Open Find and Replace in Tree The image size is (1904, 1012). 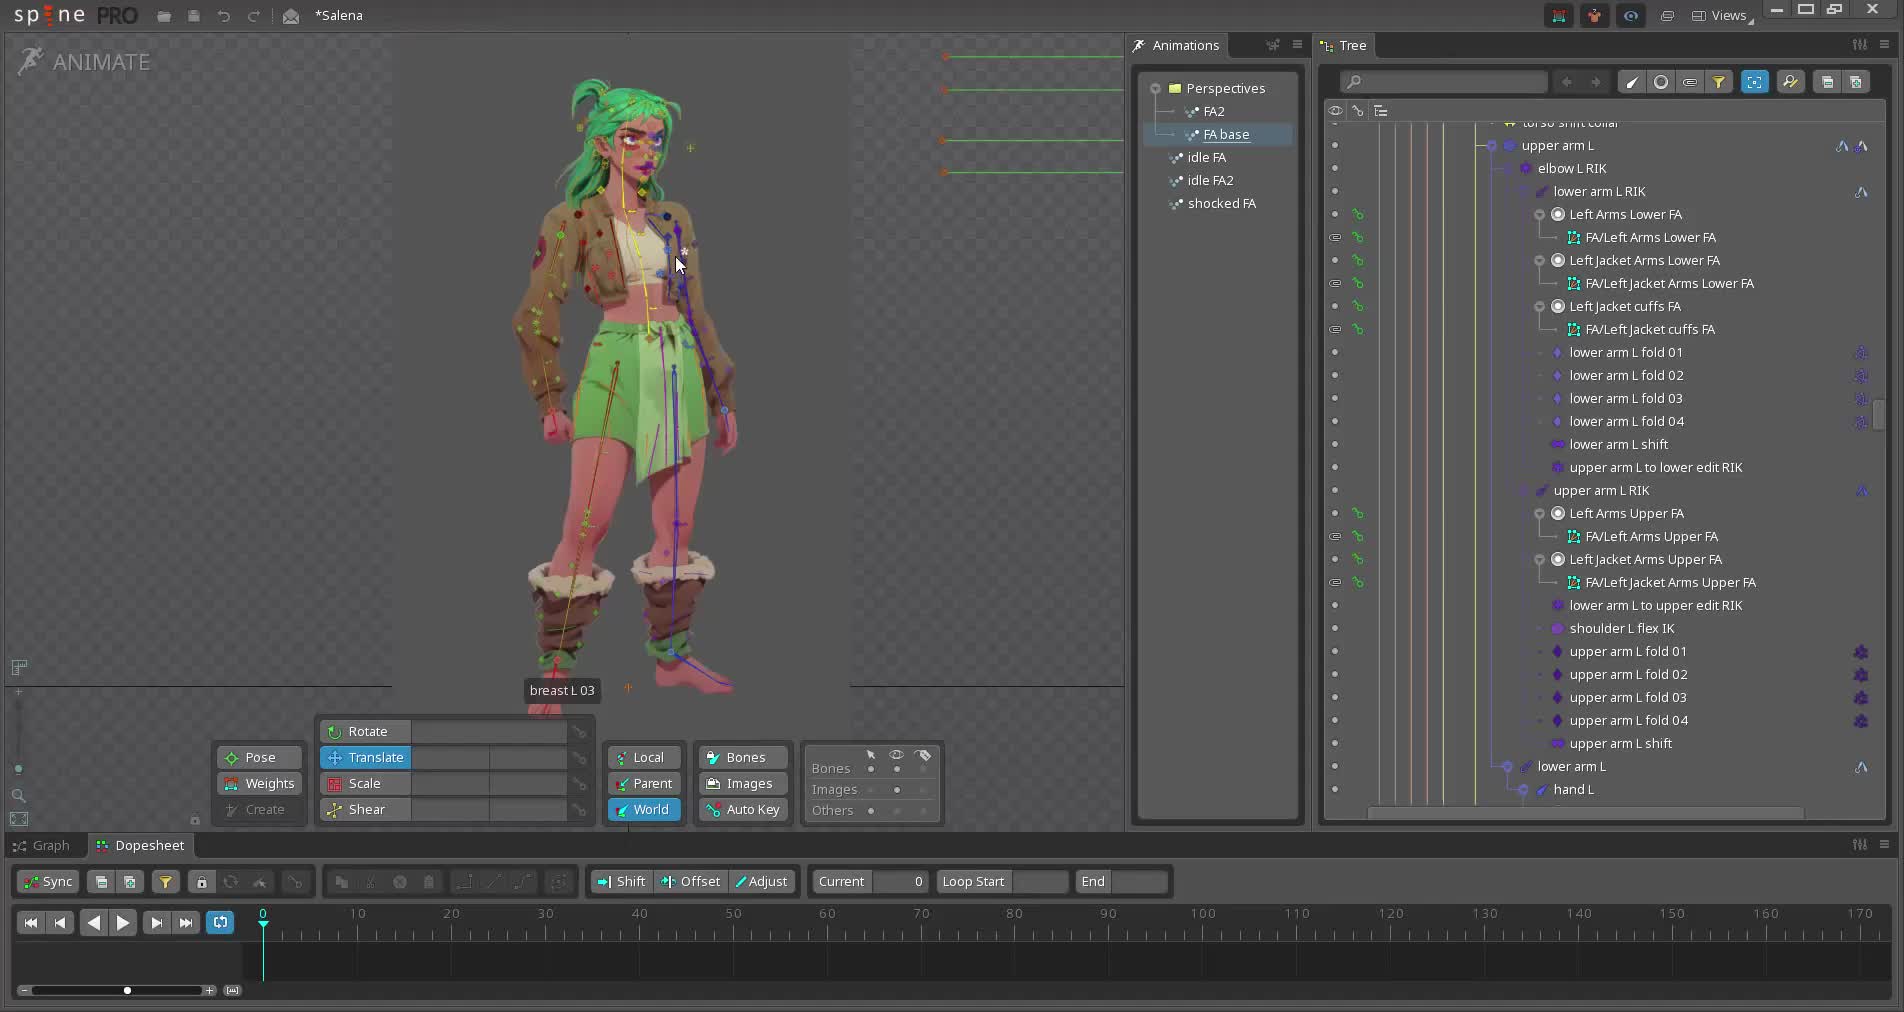1791,82
